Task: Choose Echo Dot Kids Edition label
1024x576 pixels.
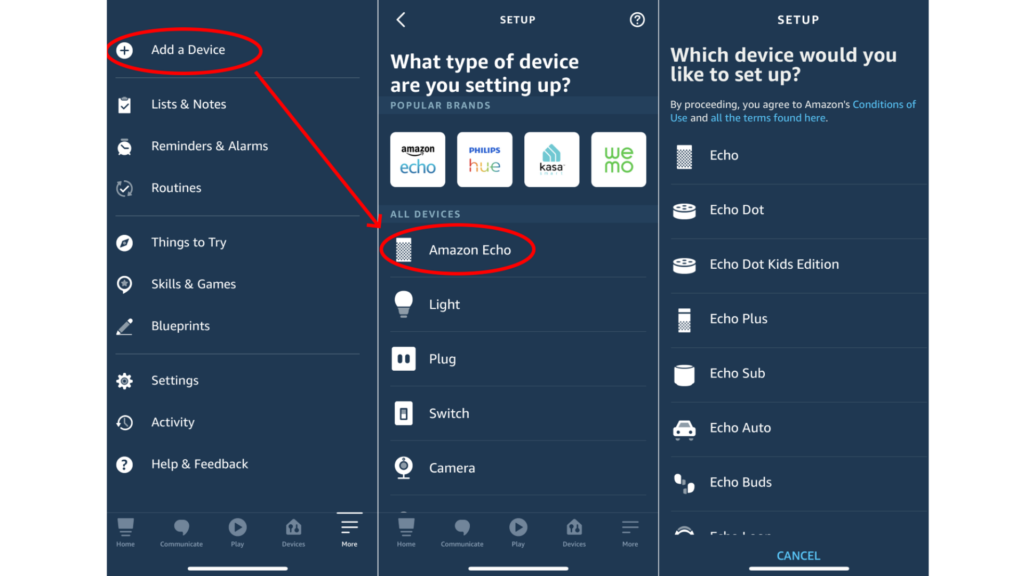Action: pyautogui.click(x=774, y=264)
